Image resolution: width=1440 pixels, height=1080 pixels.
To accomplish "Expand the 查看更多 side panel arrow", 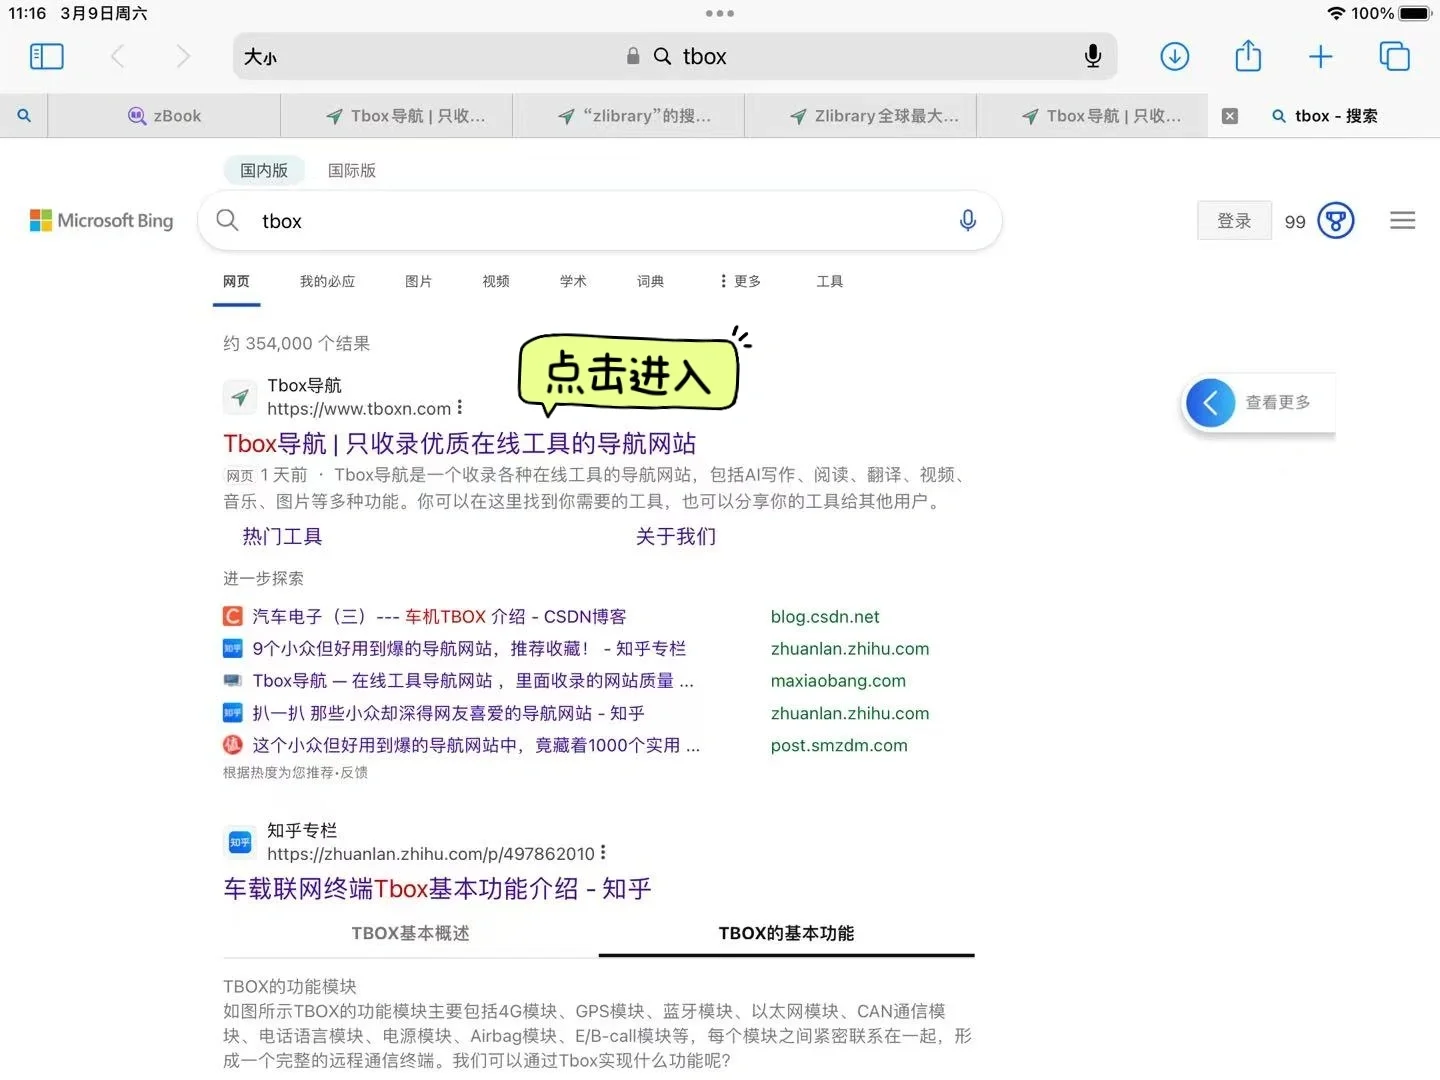I will (1211, 403).
